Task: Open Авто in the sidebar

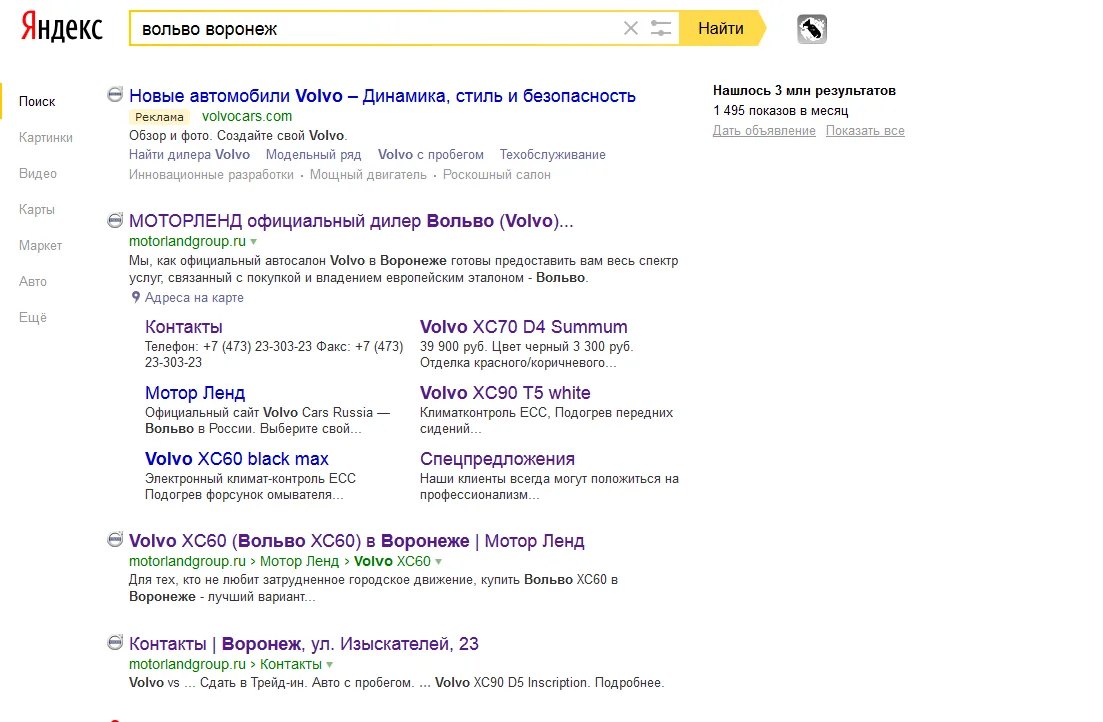Action: [x=32, y=281]
